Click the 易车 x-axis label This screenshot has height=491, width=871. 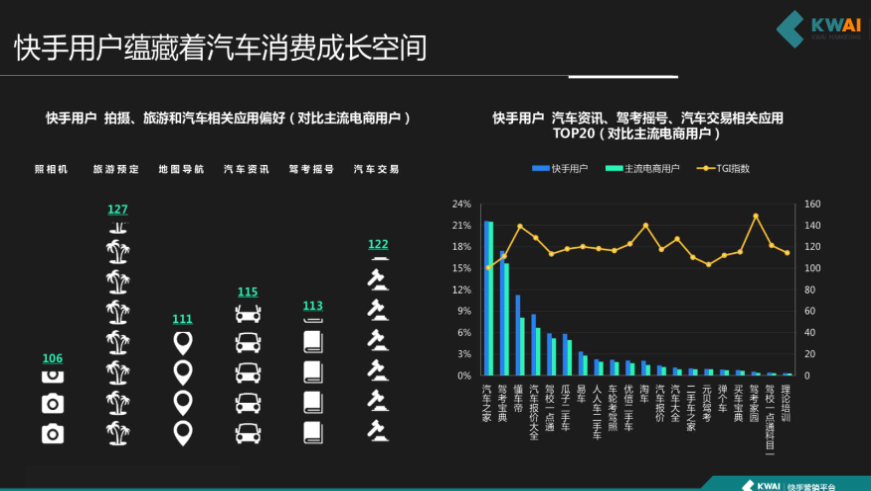pyautogui.click(x=581, y=394)
